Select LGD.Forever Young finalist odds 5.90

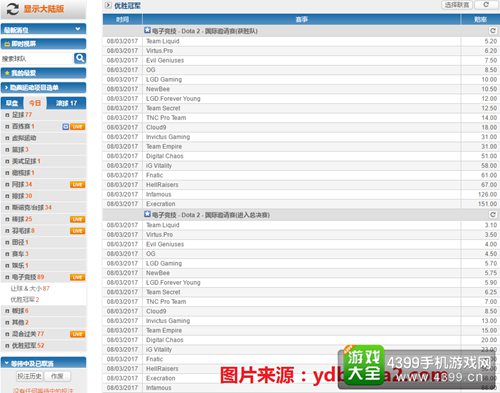[491, 283]
